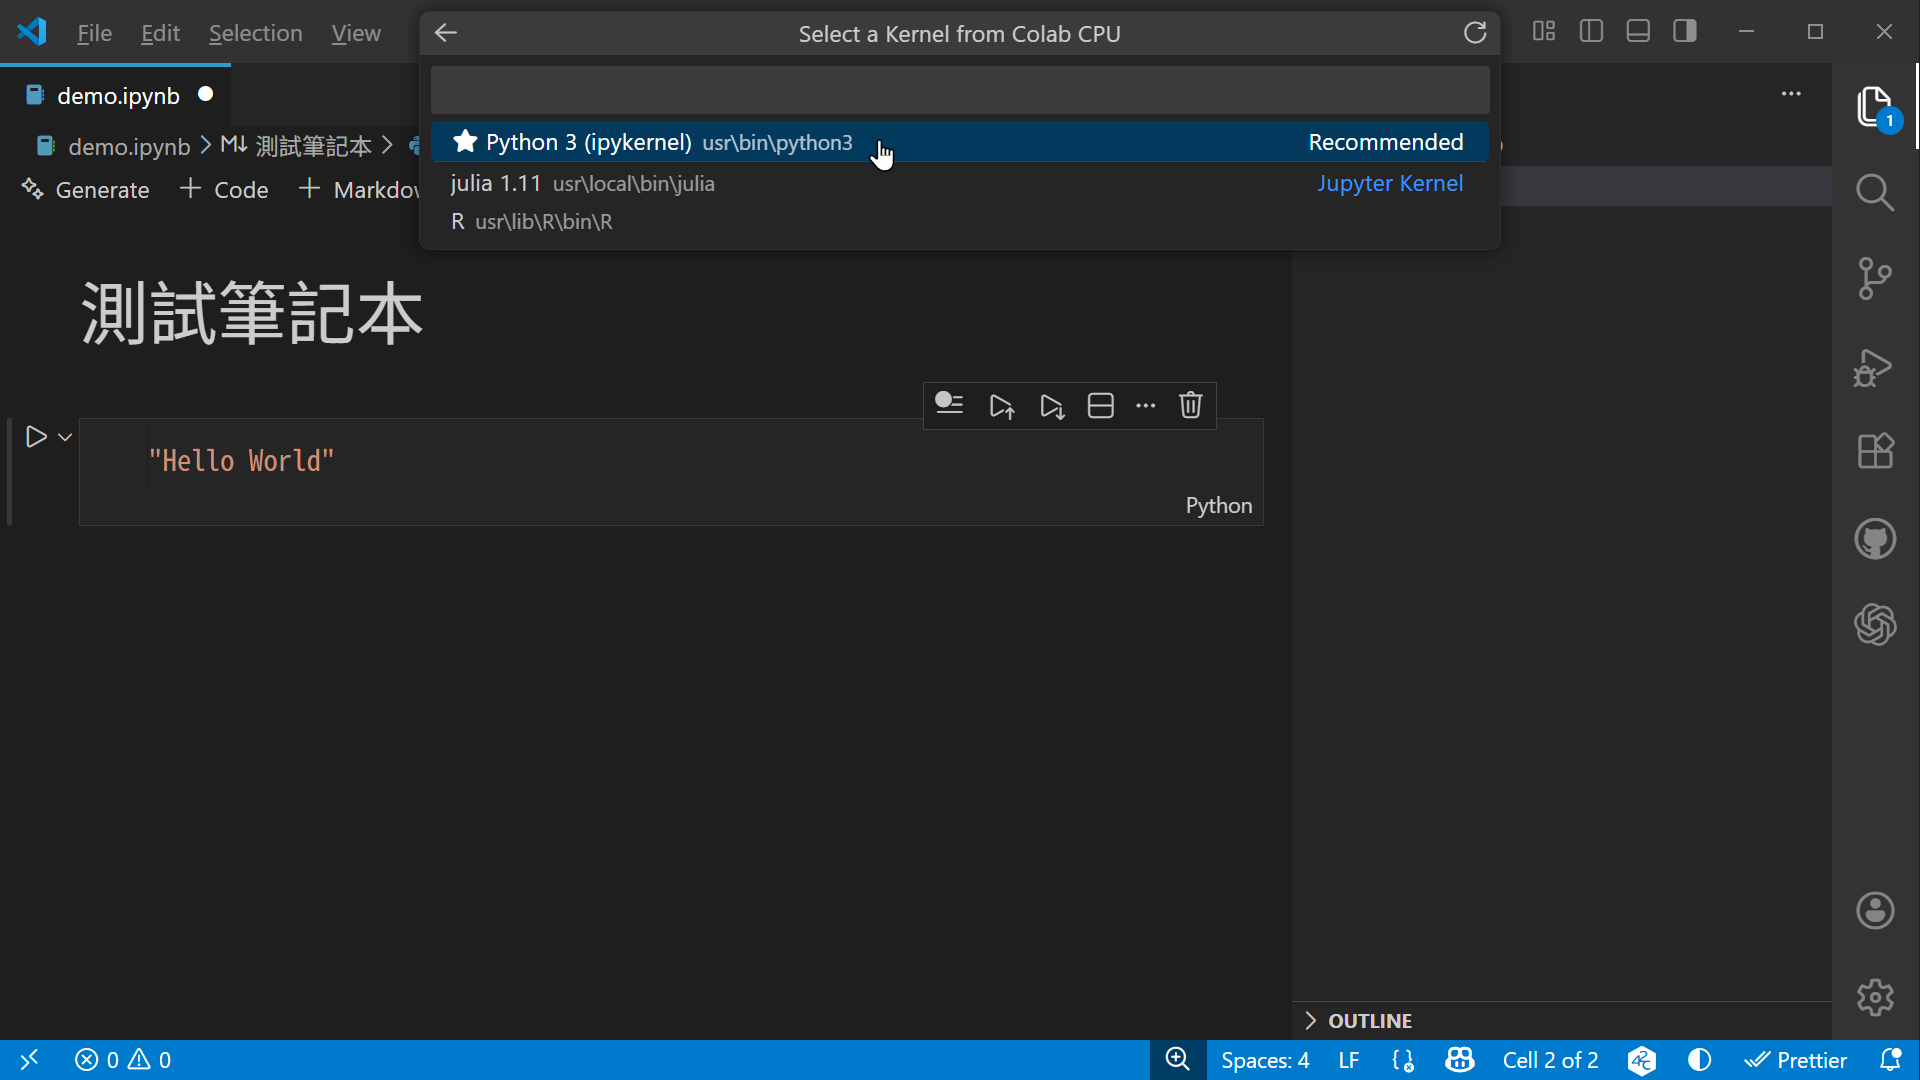Click the refresh kernel list icon
The width and height of the screenshot is (1920, 1080).
pos(1475,33)
